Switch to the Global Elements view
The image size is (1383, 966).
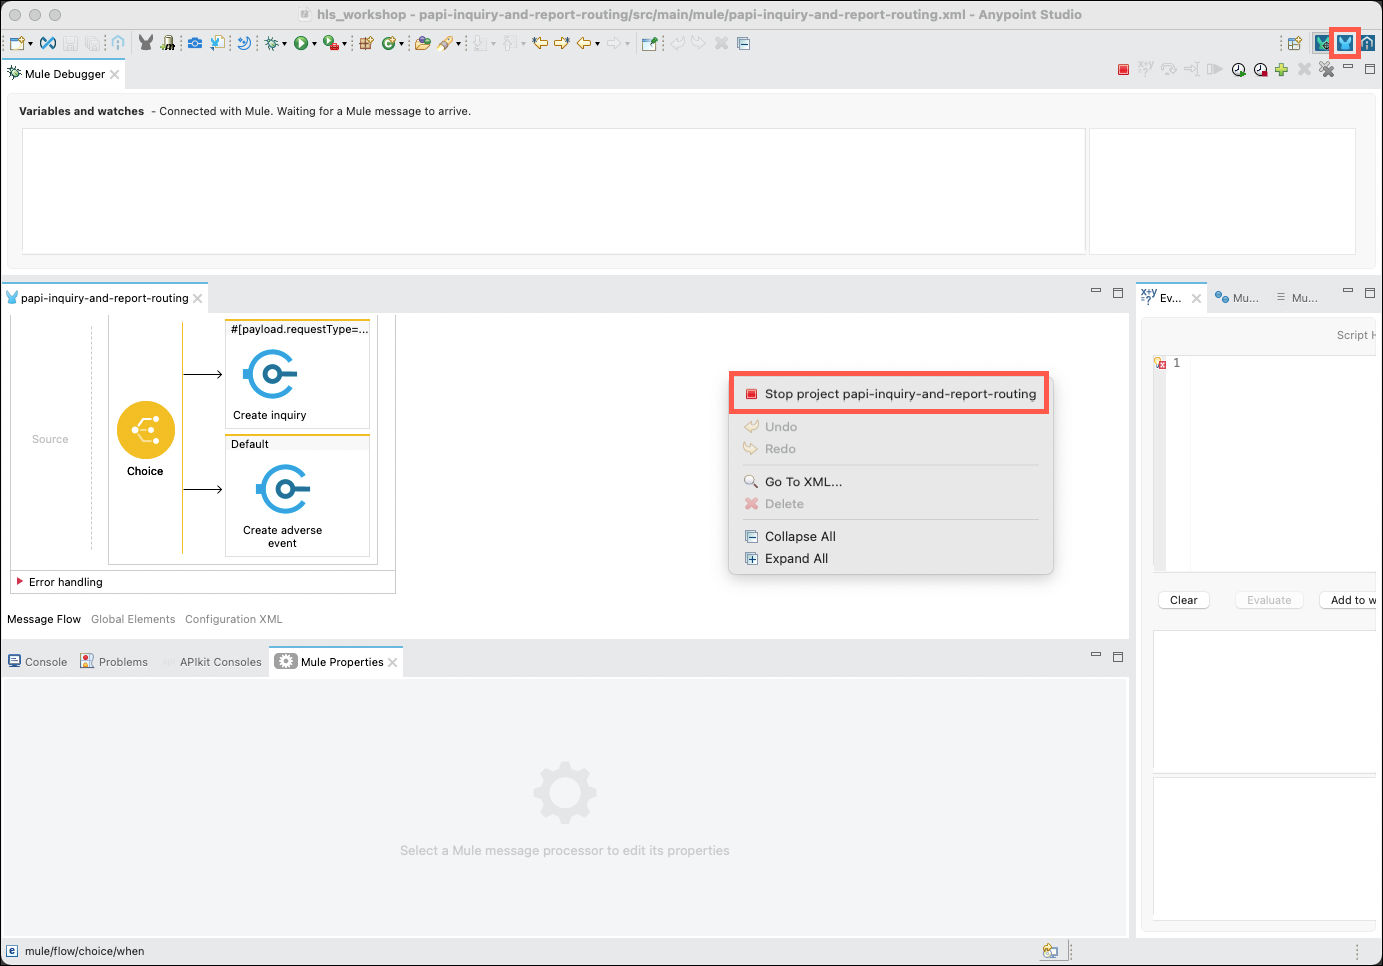[x=133, y=619]
